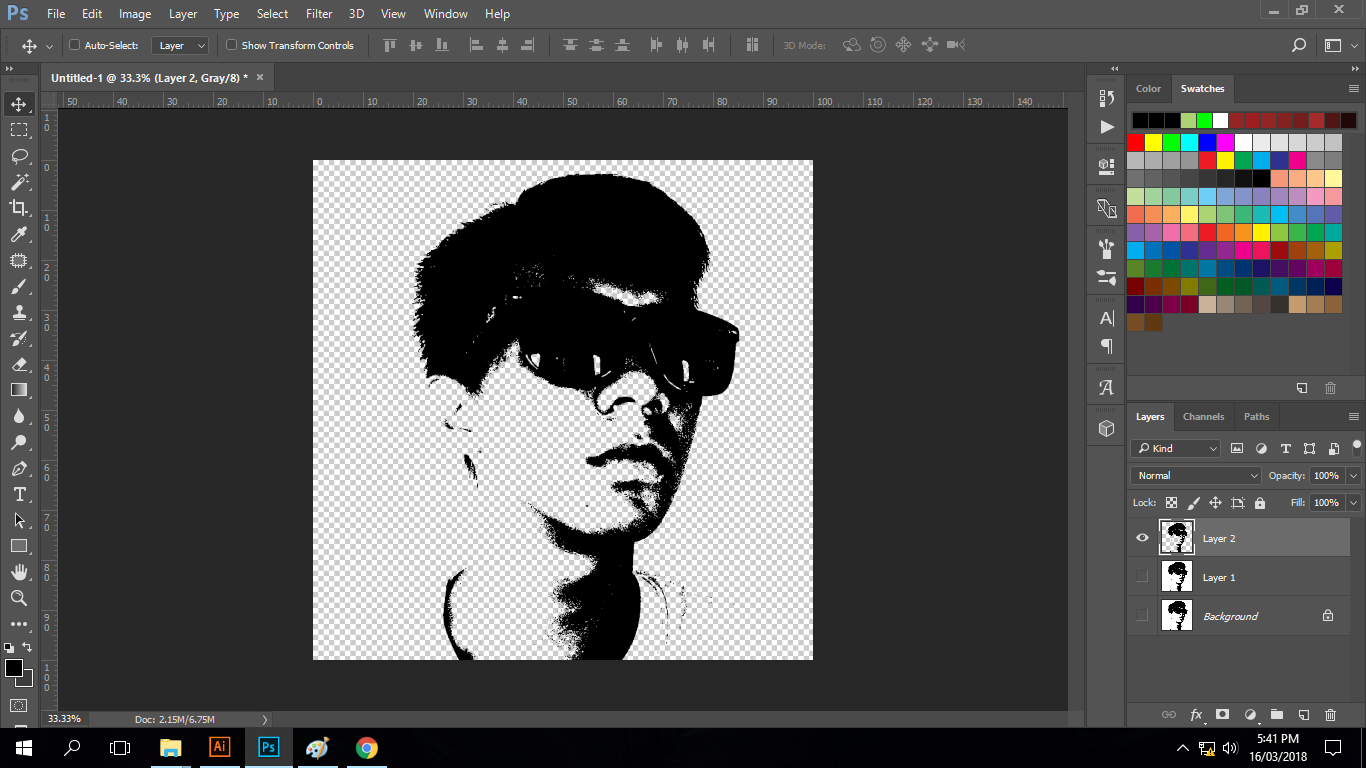1366x768 pixels.
Task: Select the Dodge tool
Action: [x=19, y=442]
